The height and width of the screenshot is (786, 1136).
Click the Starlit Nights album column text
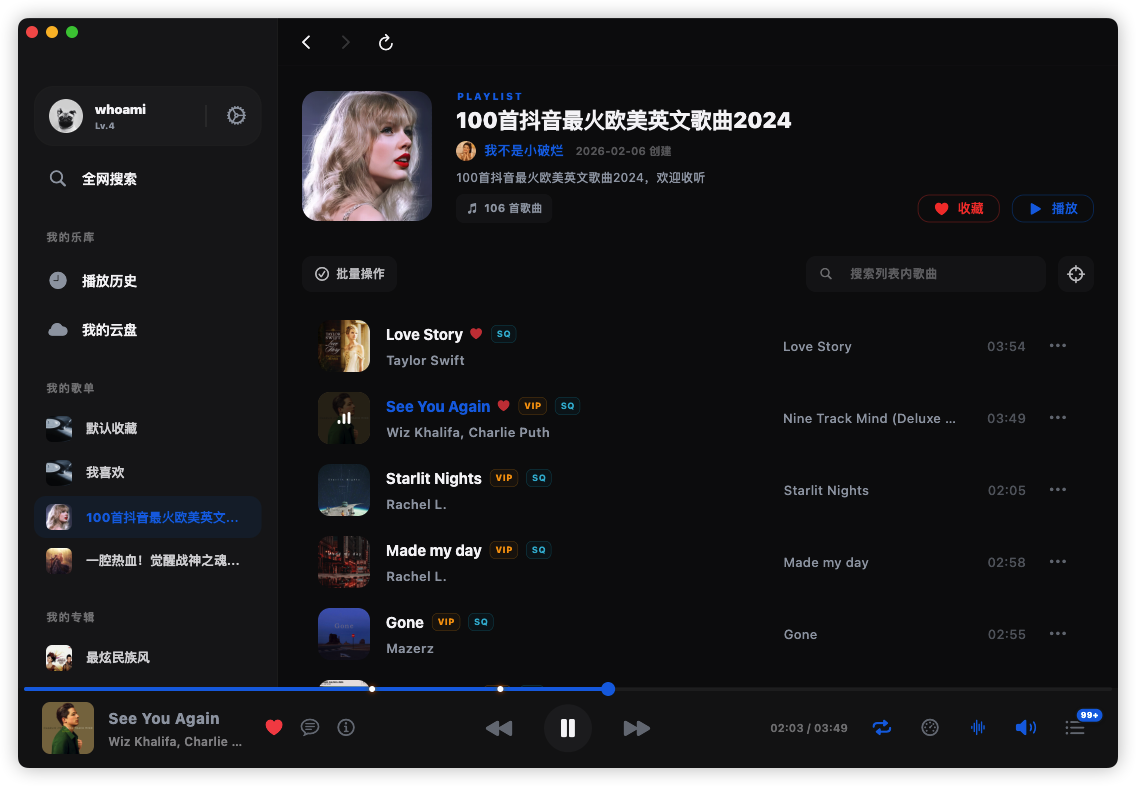click(826, 490)
